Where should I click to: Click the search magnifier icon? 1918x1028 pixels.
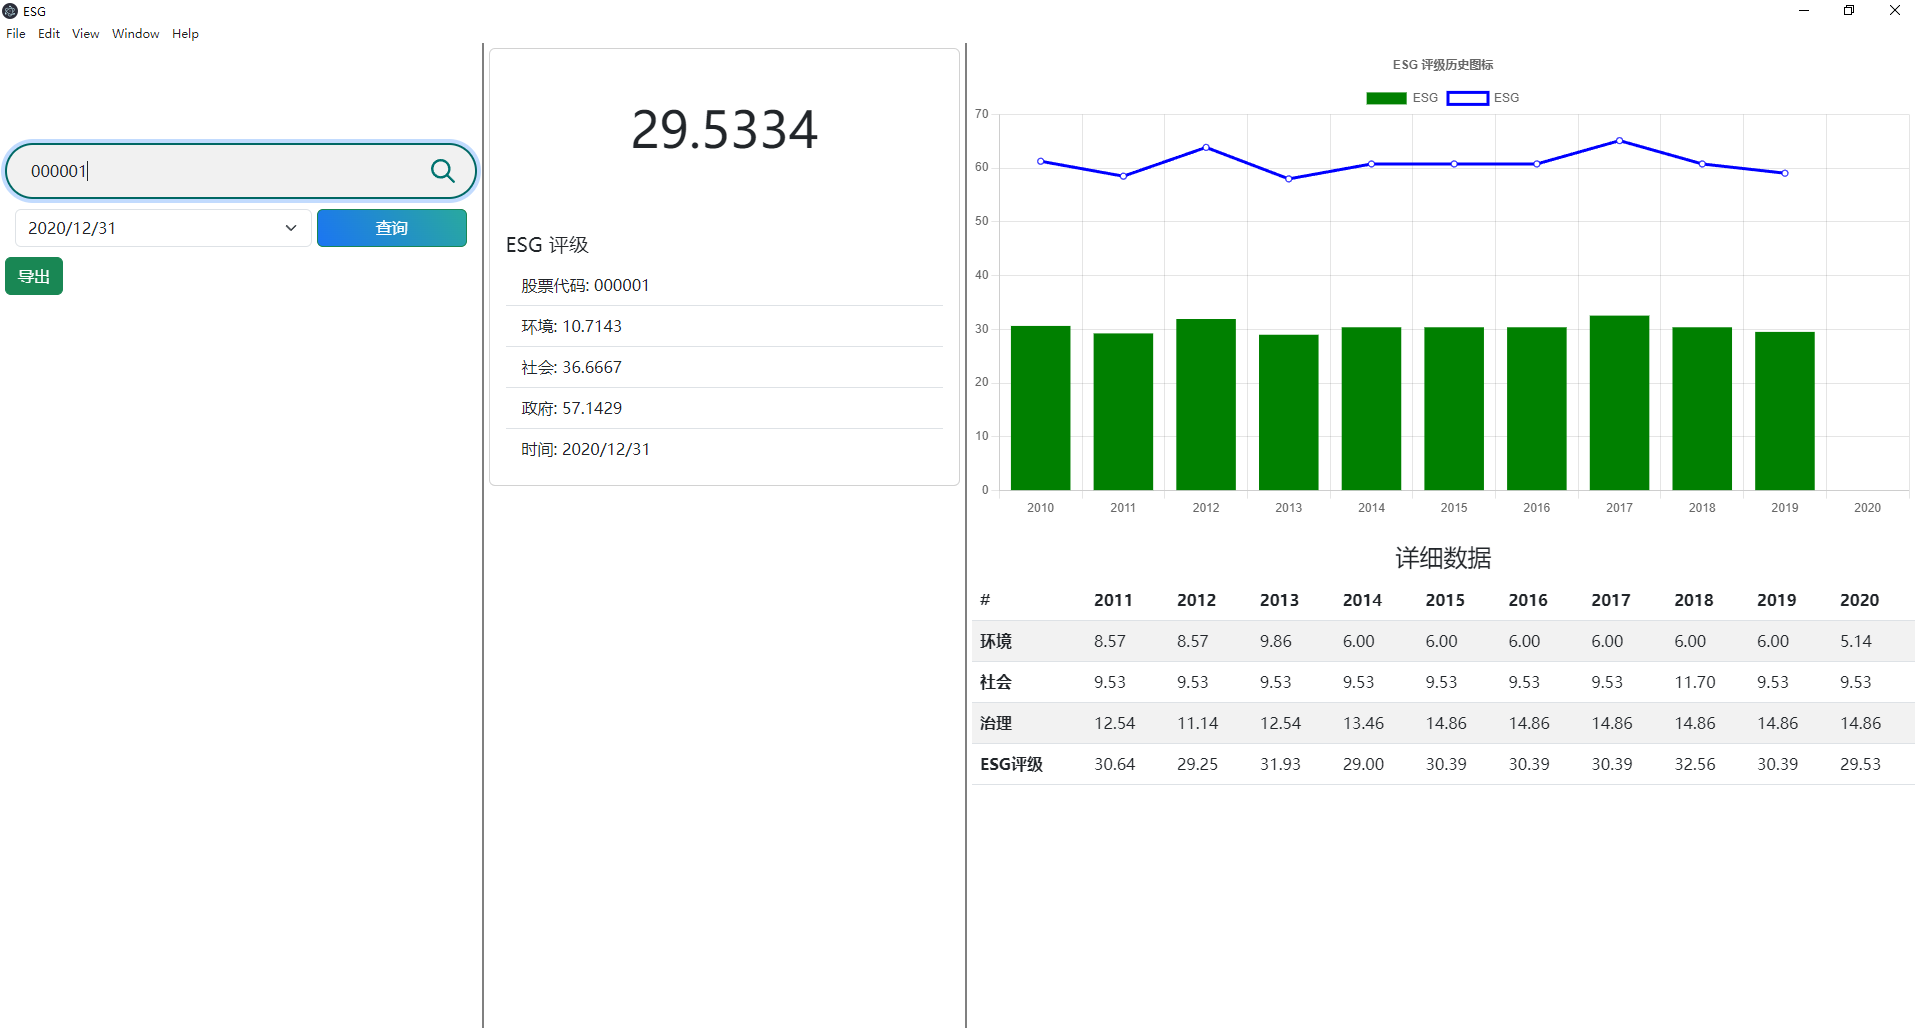(x=443, y=171)
